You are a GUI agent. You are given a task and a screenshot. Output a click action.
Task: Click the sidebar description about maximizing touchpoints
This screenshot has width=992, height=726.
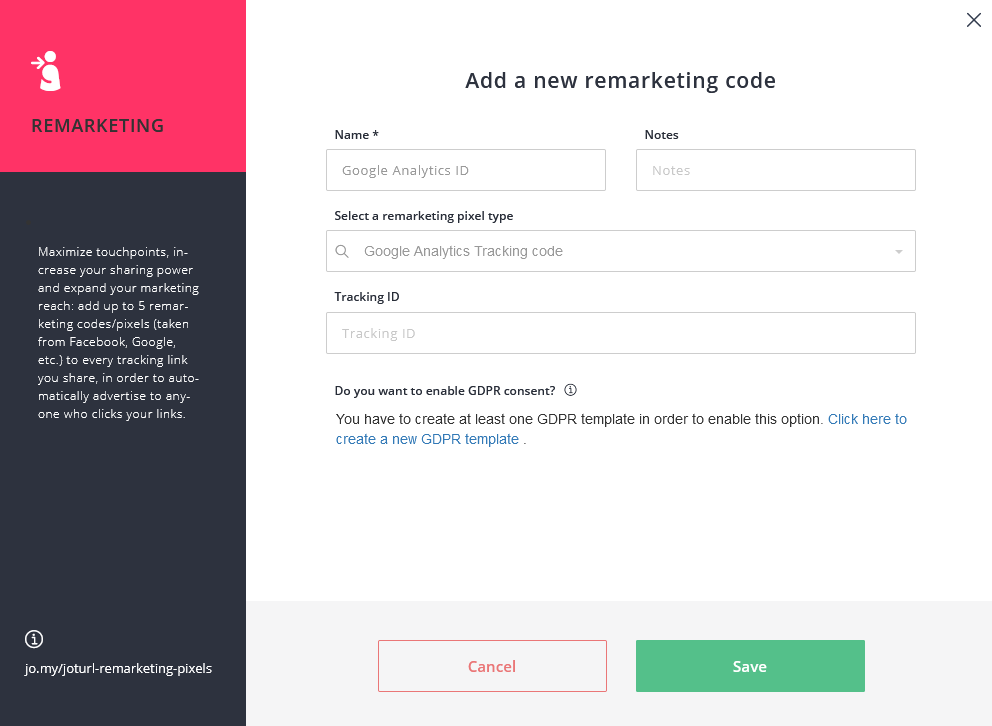point(118,333)
